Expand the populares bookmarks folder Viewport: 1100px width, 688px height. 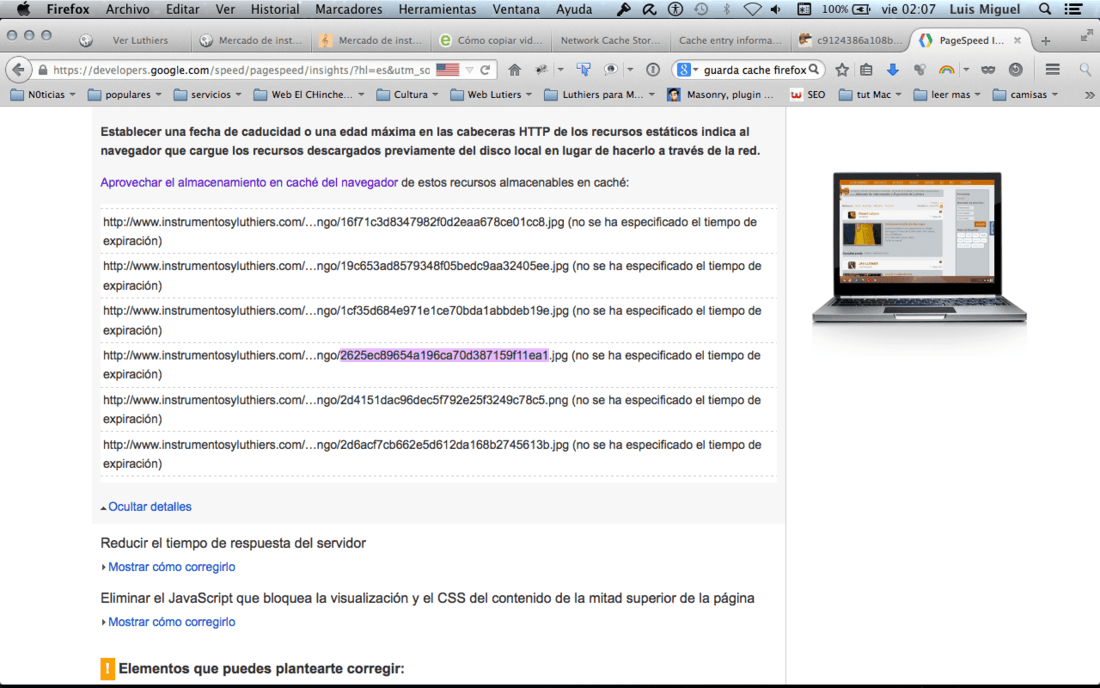coord(125,95)
